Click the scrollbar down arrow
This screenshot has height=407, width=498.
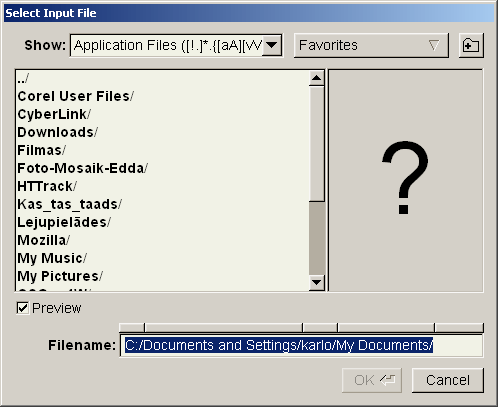[x=316, y=283]
